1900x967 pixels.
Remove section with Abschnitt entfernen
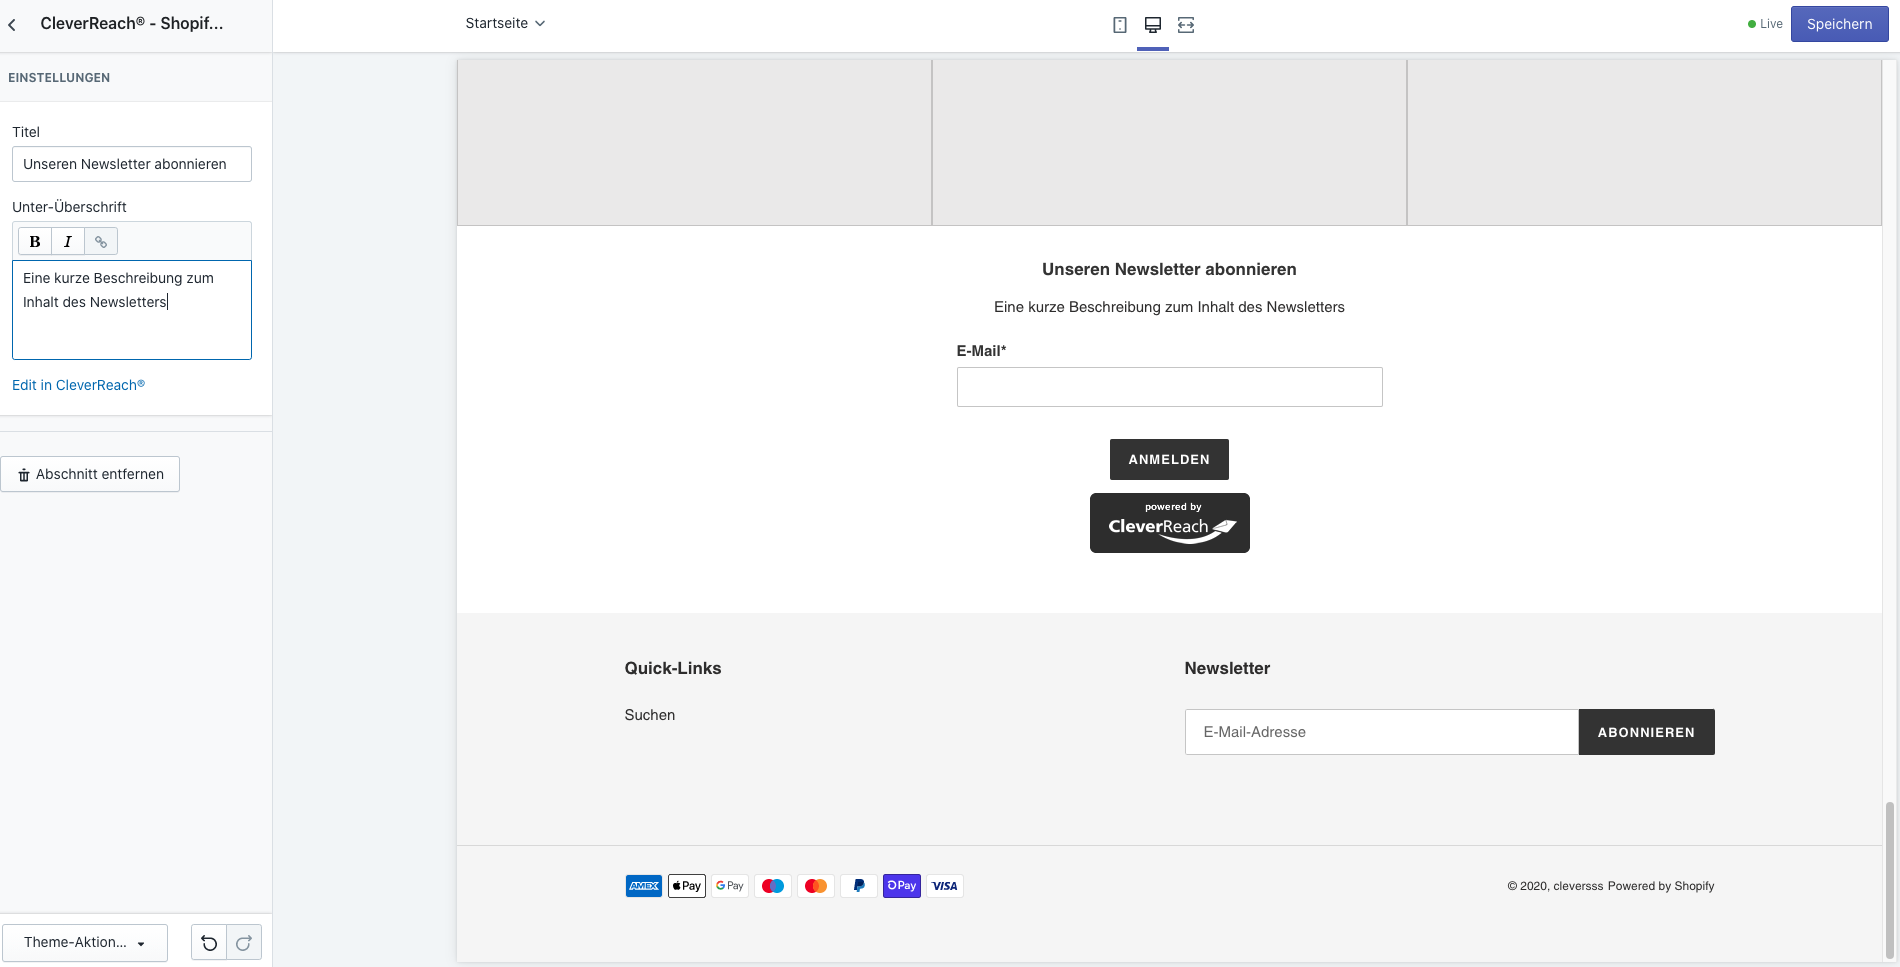(90, 474)
